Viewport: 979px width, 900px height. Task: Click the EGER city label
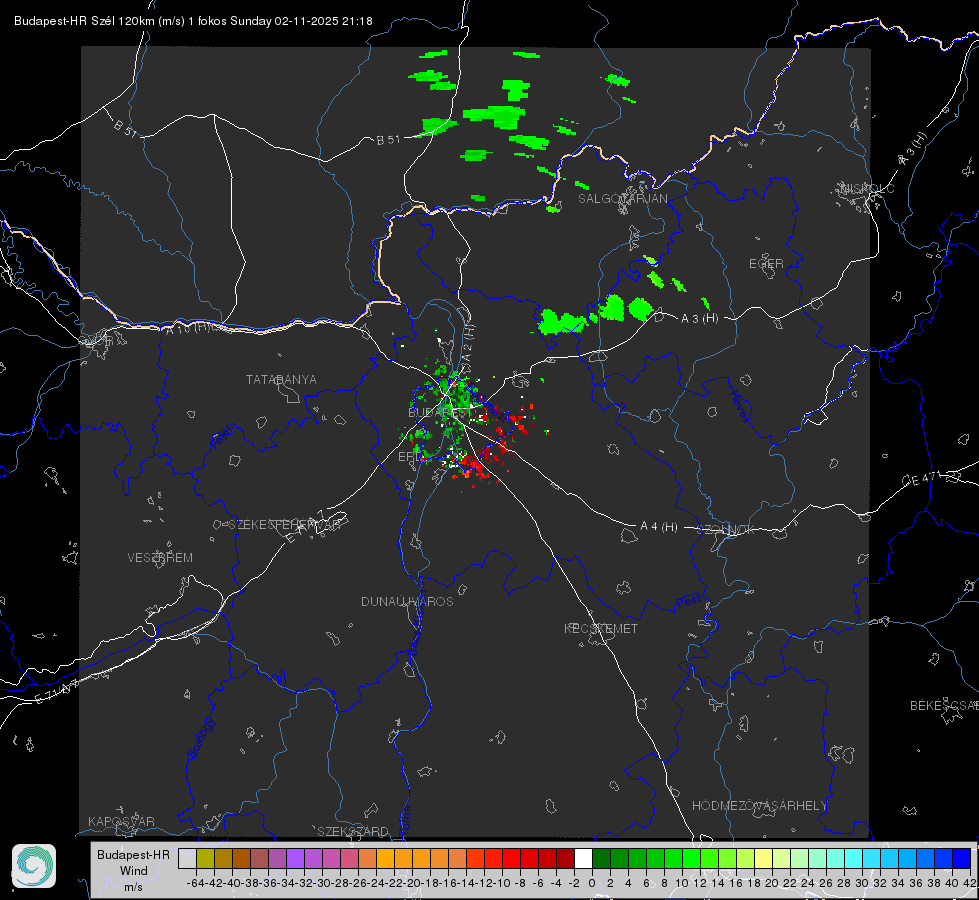[x=766, y=264]
